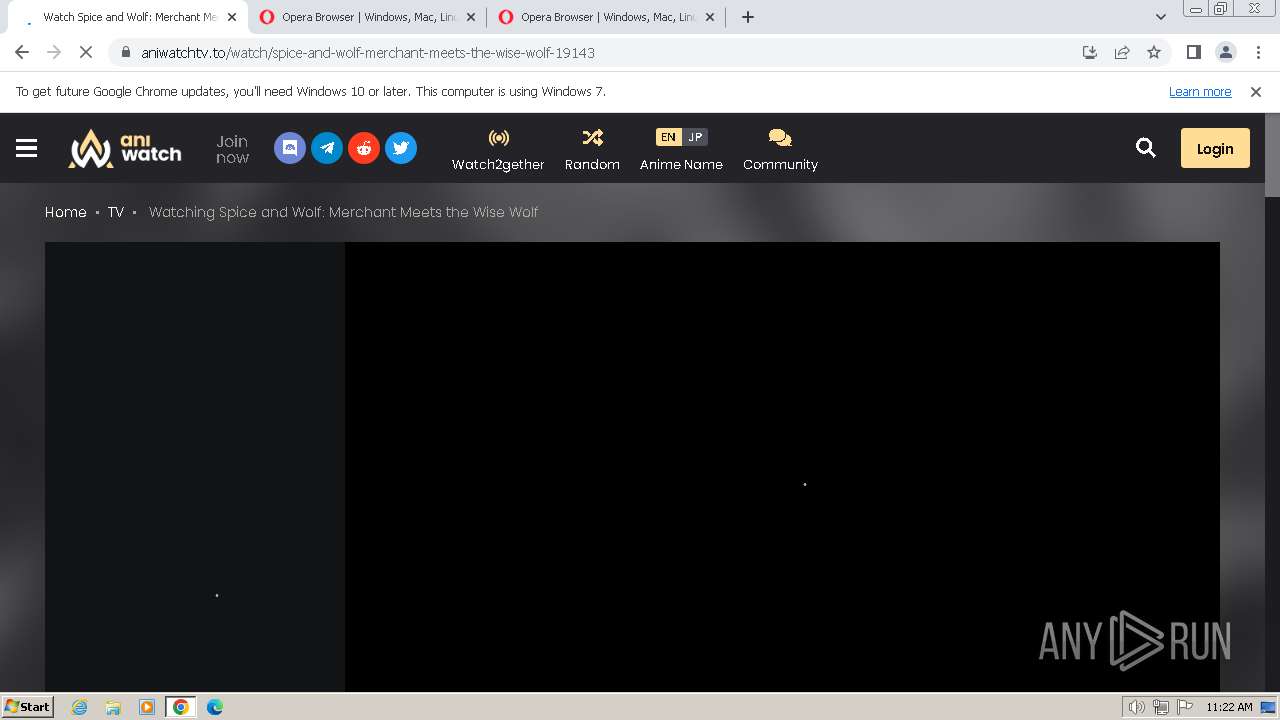Go to TV breadcrumb
Image resolution: width=1280 pixels, height=720 pixels.
tap(116, 212)
